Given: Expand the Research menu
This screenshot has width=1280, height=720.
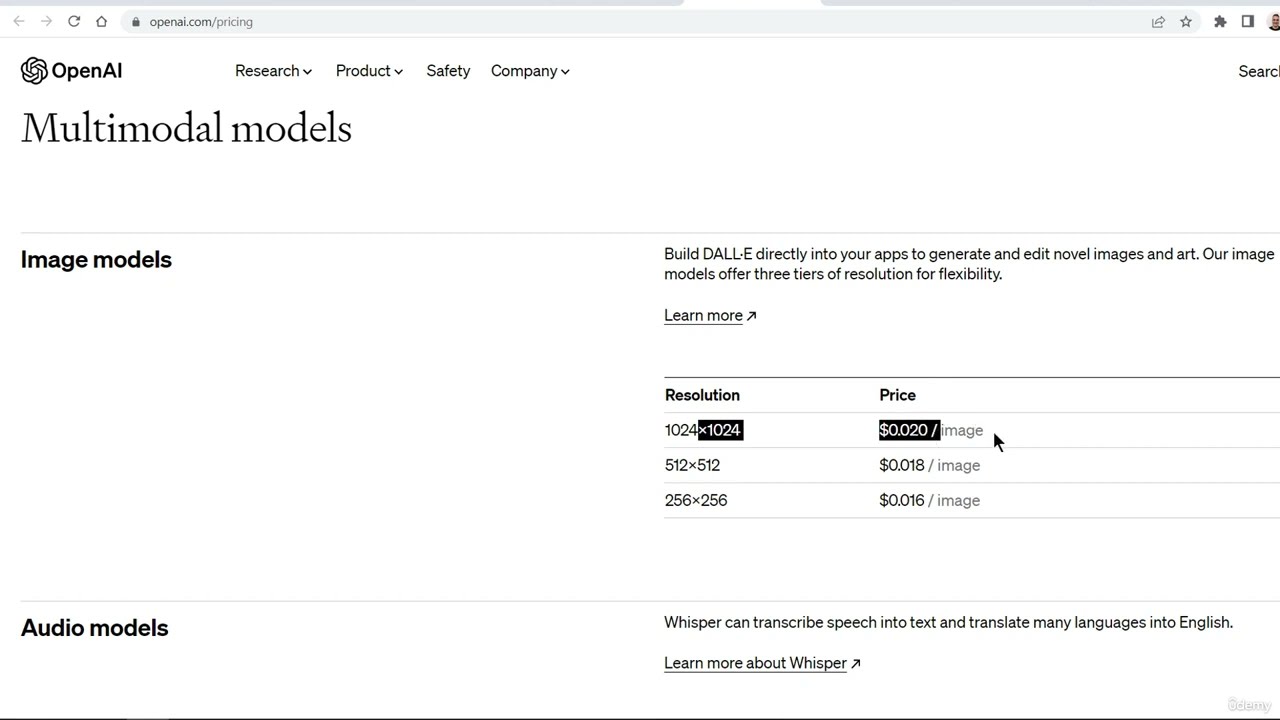Looking at the screenshot, I should (x=273, y=71).
